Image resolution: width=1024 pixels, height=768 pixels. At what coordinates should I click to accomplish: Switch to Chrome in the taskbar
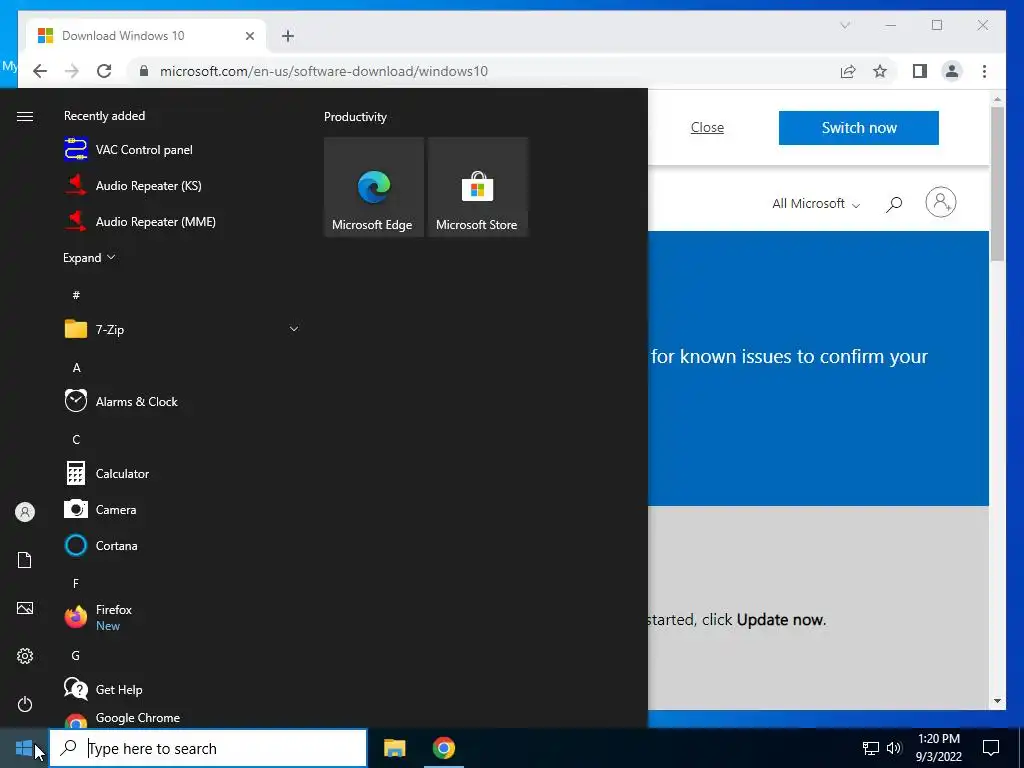[443, 748]
